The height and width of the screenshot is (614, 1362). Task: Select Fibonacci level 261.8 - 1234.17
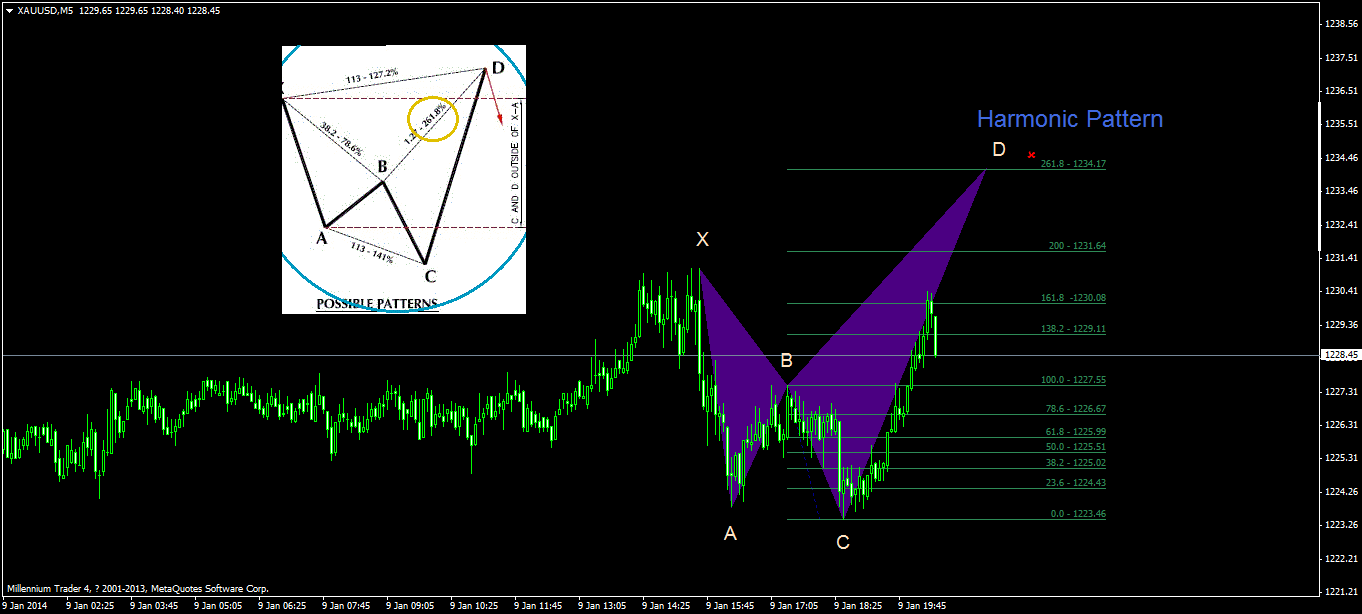pyautogui.click(x=1073, y=164)
